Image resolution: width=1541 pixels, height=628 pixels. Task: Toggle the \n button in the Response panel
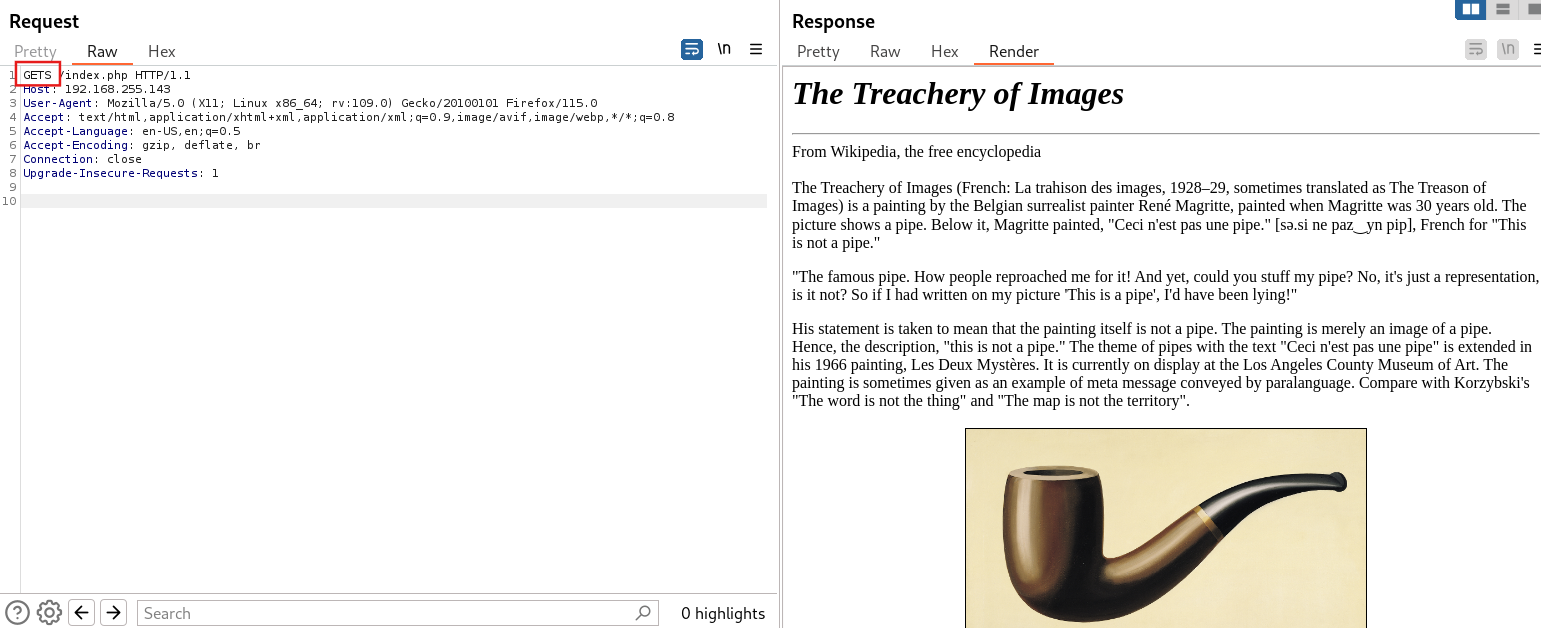pos(1508,49)
